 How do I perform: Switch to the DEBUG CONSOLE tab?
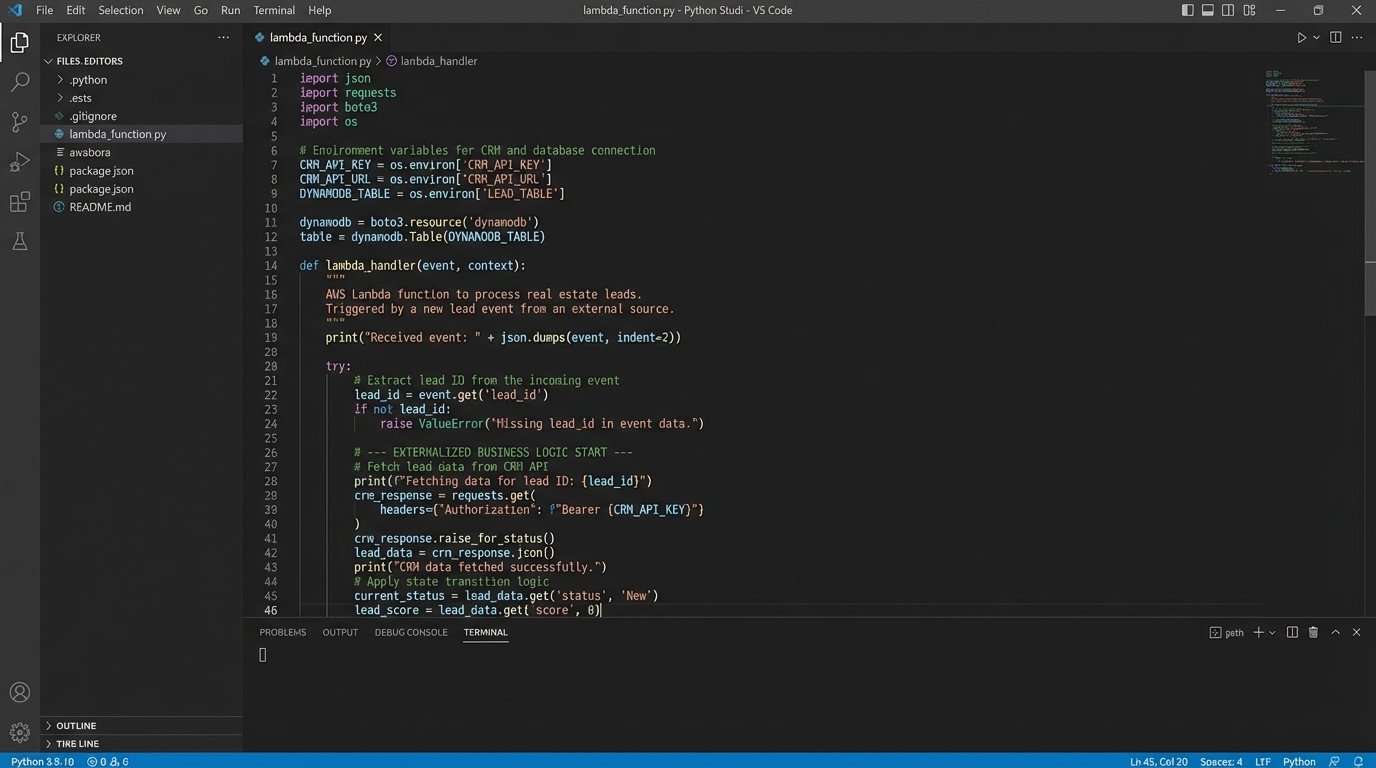pos(411,632)
